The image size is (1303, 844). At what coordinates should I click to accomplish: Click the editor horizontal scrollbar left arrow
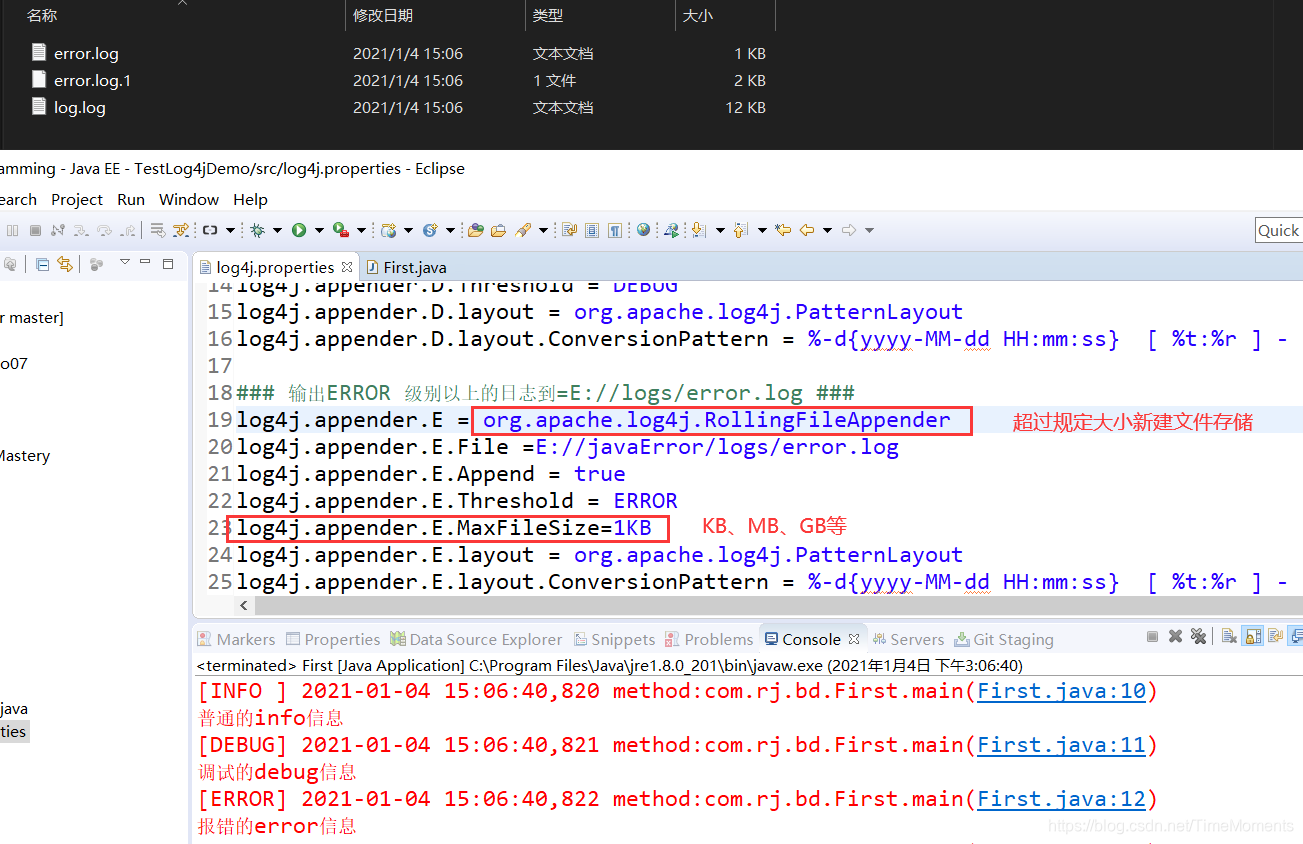[x=244, y=606]
